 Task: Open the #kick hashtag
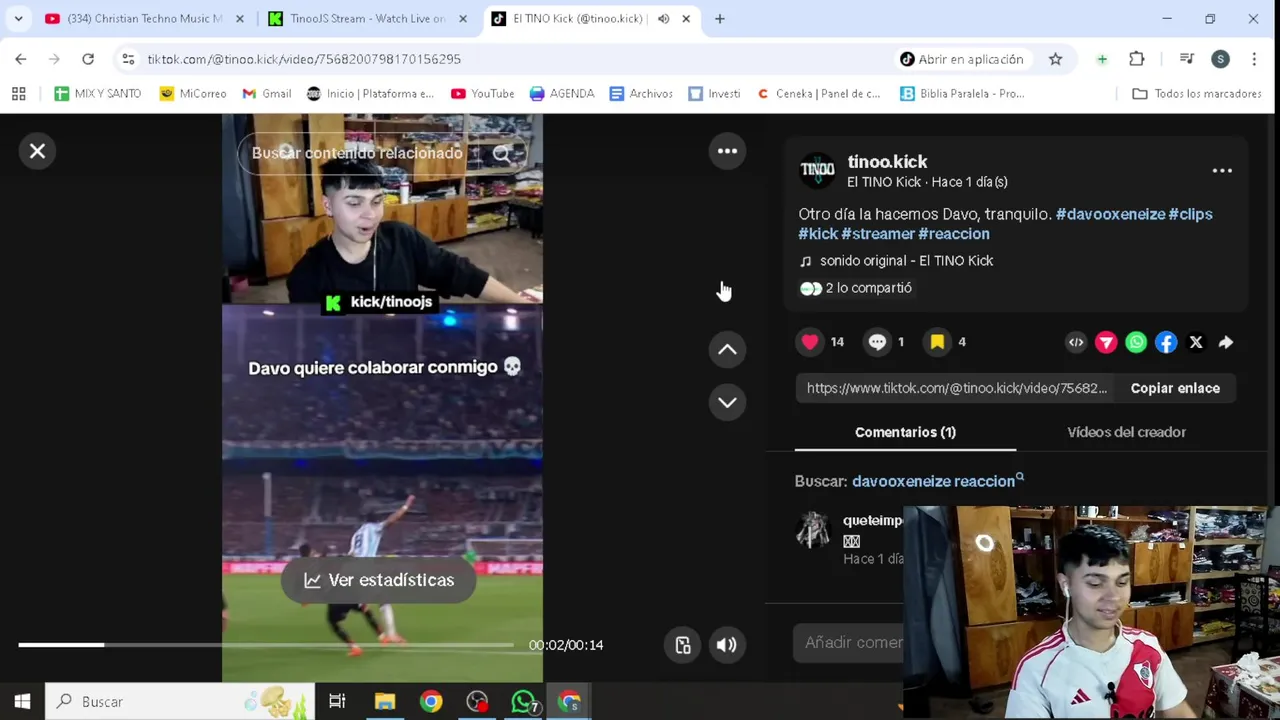click(x=818, y=234)
